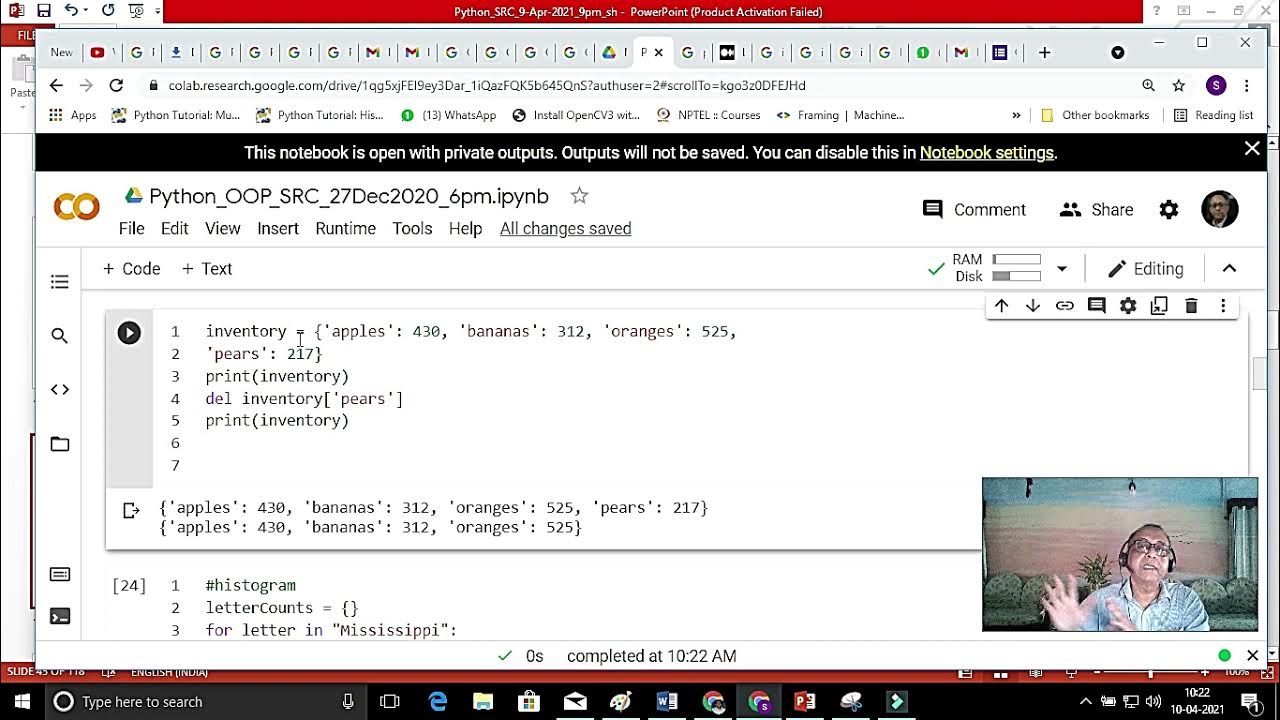The height and width of the screenshot is (720, 1280).
Task: Open find and replace in sidebar
Action: point(60,336)
